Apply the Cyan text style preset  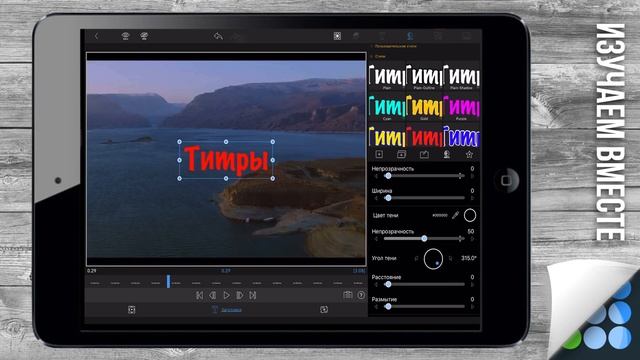coord(387,107)
